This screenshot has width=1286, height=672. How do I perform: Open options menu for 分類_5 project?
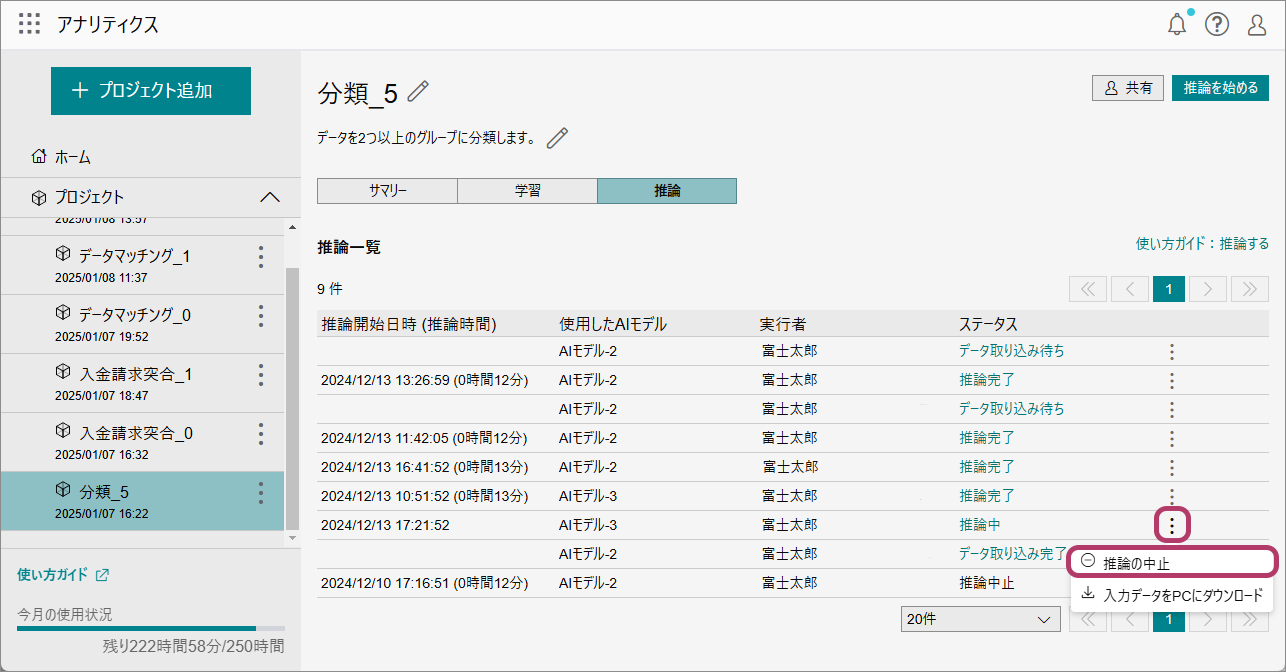pos(261,493)
